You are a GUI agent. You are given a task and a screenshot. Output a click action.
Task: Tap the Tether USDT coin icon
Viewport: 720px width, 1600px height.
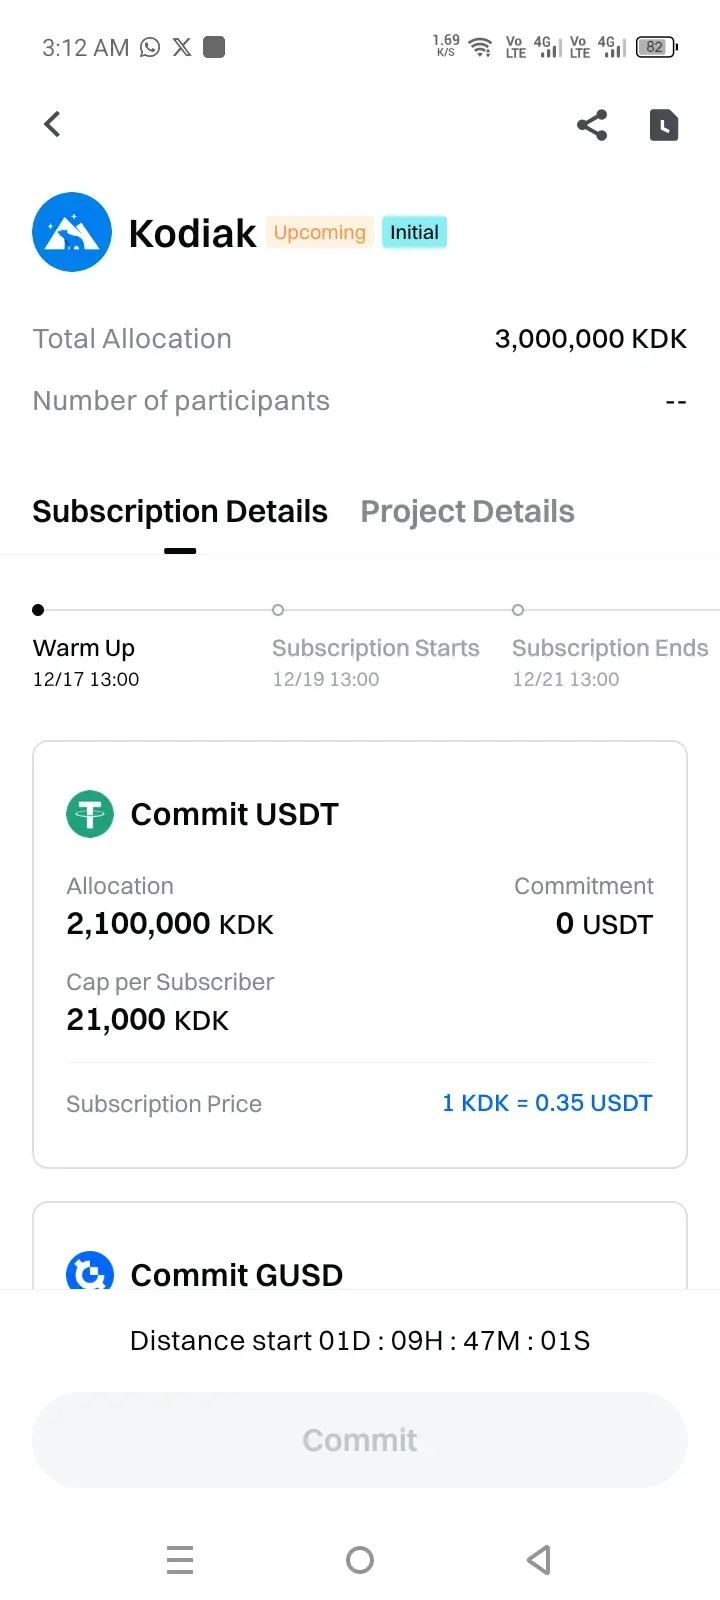coord(90,814)
